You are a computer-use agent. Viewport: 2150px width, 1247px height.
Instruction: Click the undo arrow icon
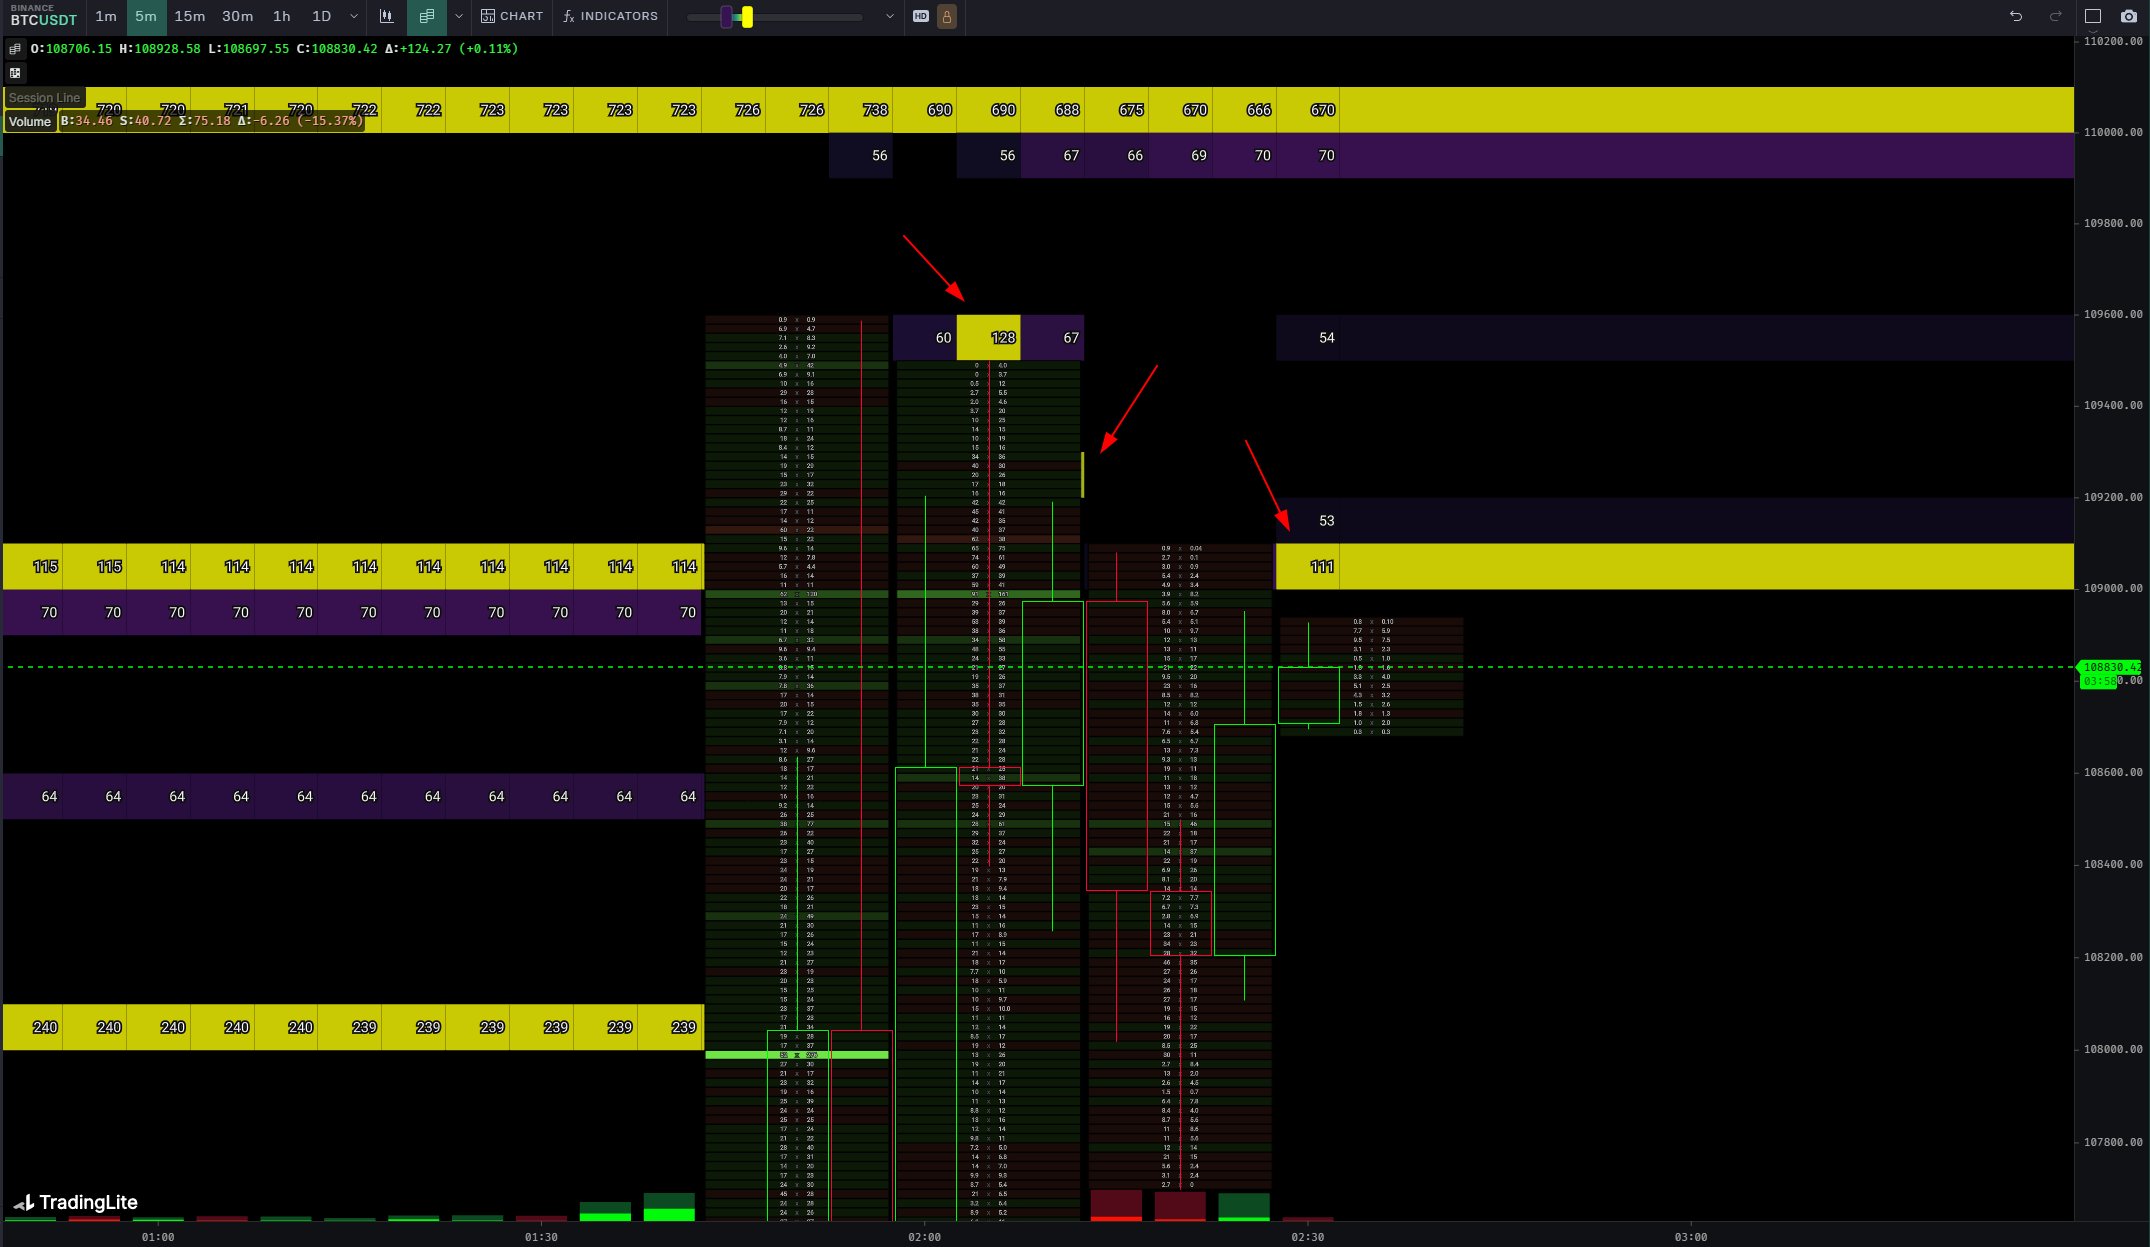click(2016, 16)
